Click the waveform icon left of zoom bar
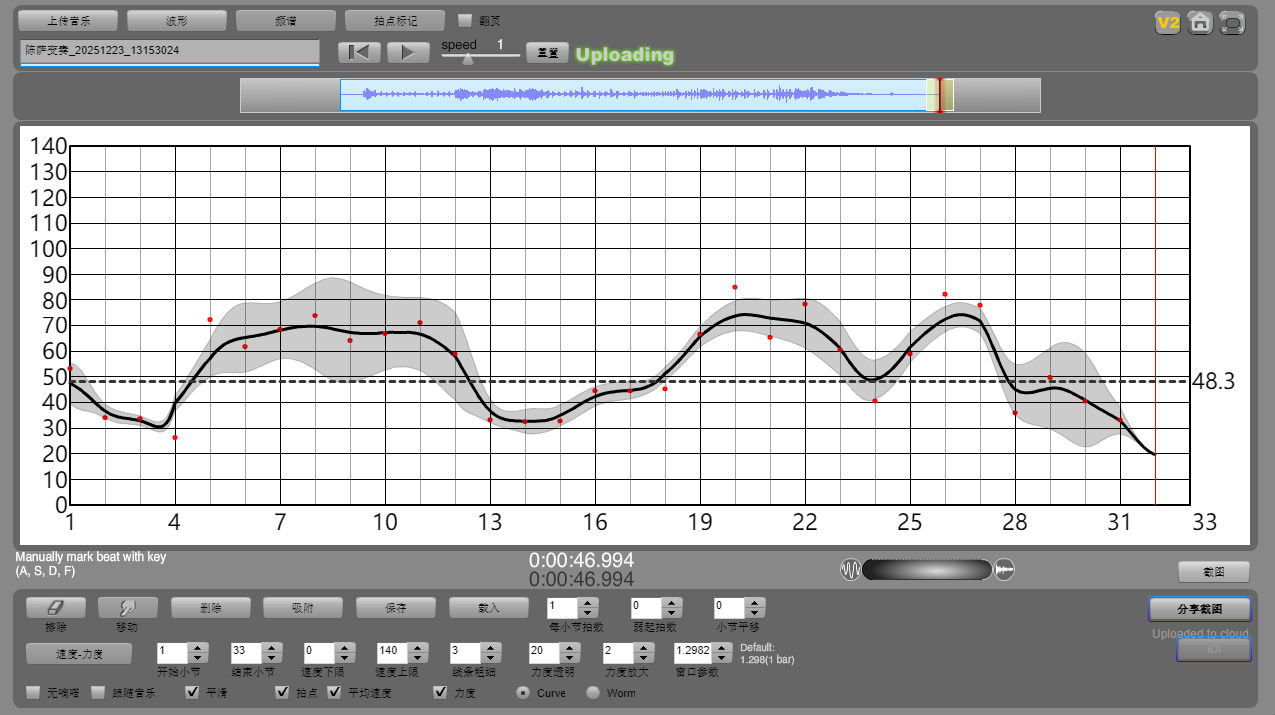The height and width of the screenshot is (715, 1275). click(x=850, y=570)
